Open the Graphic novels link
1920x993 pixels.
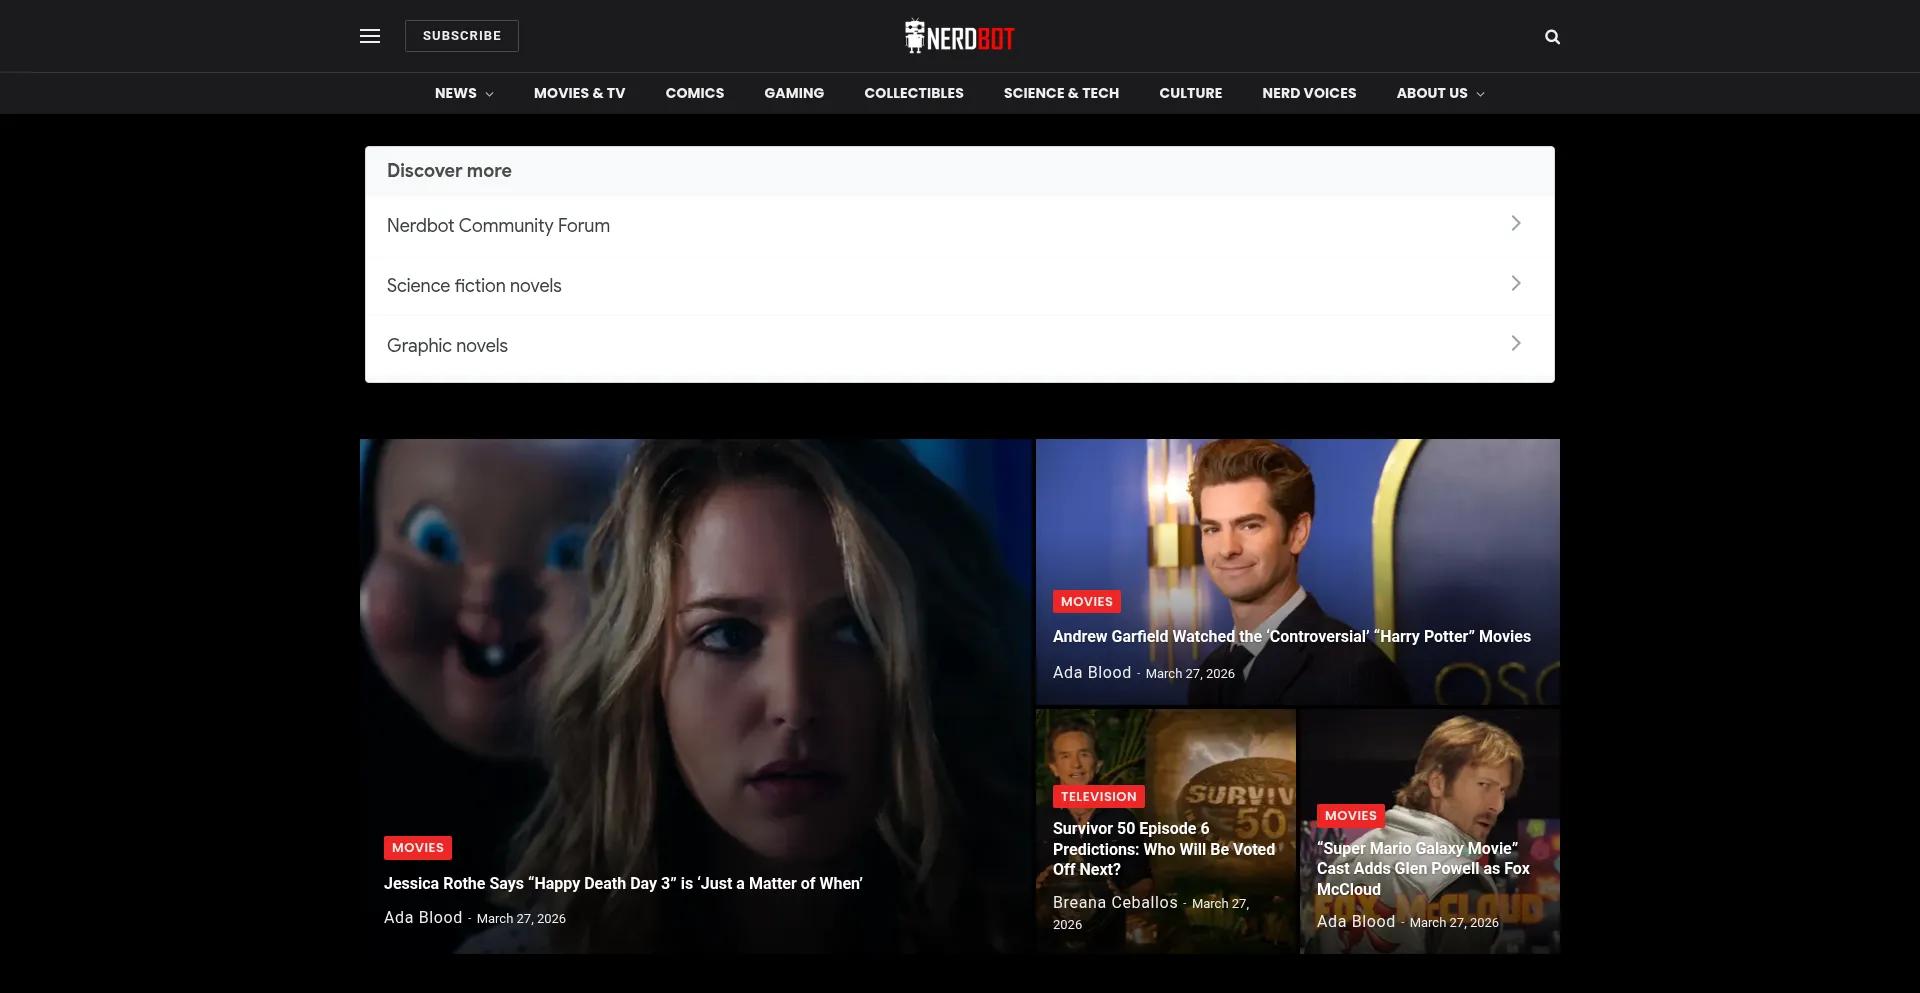959,346
